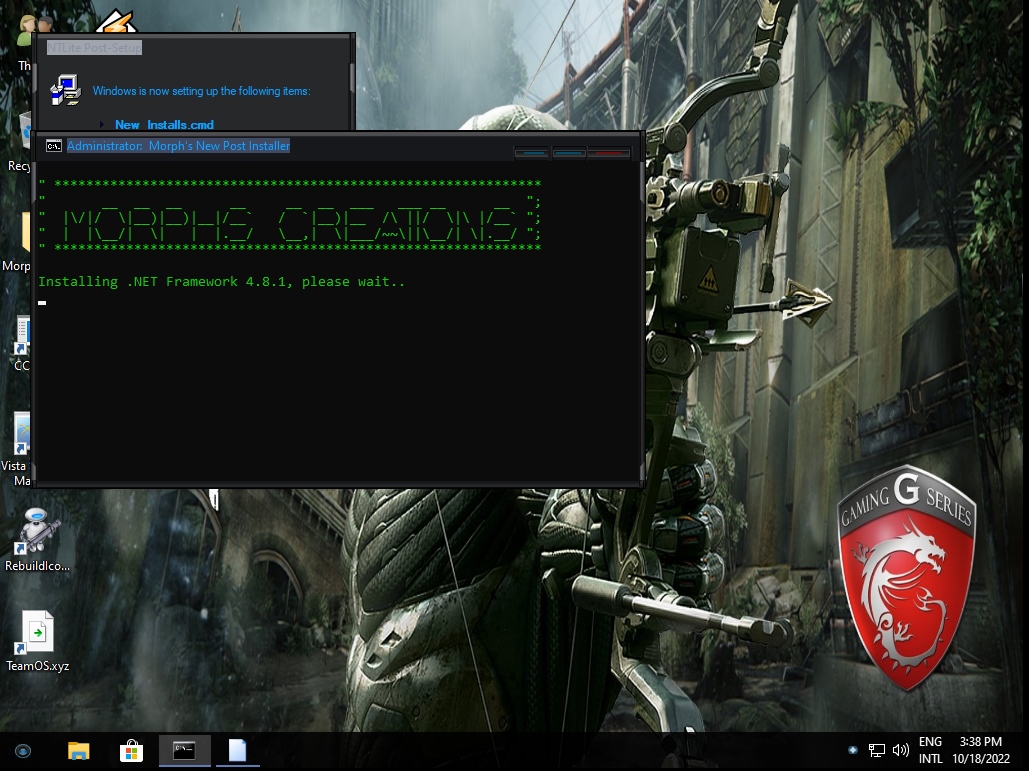This screenshot has width=1029, height=771.
Task: Select the Recycle Bin desktop icon
Action: (x=25, y=133)
